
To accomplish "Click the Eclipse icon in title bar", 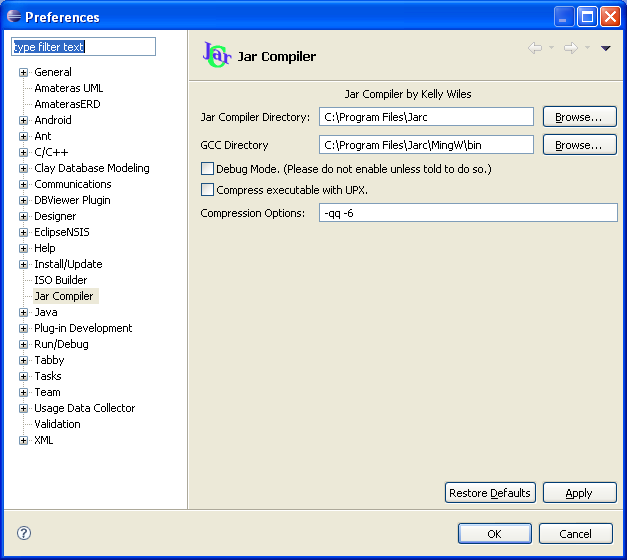I will point(14,16).
